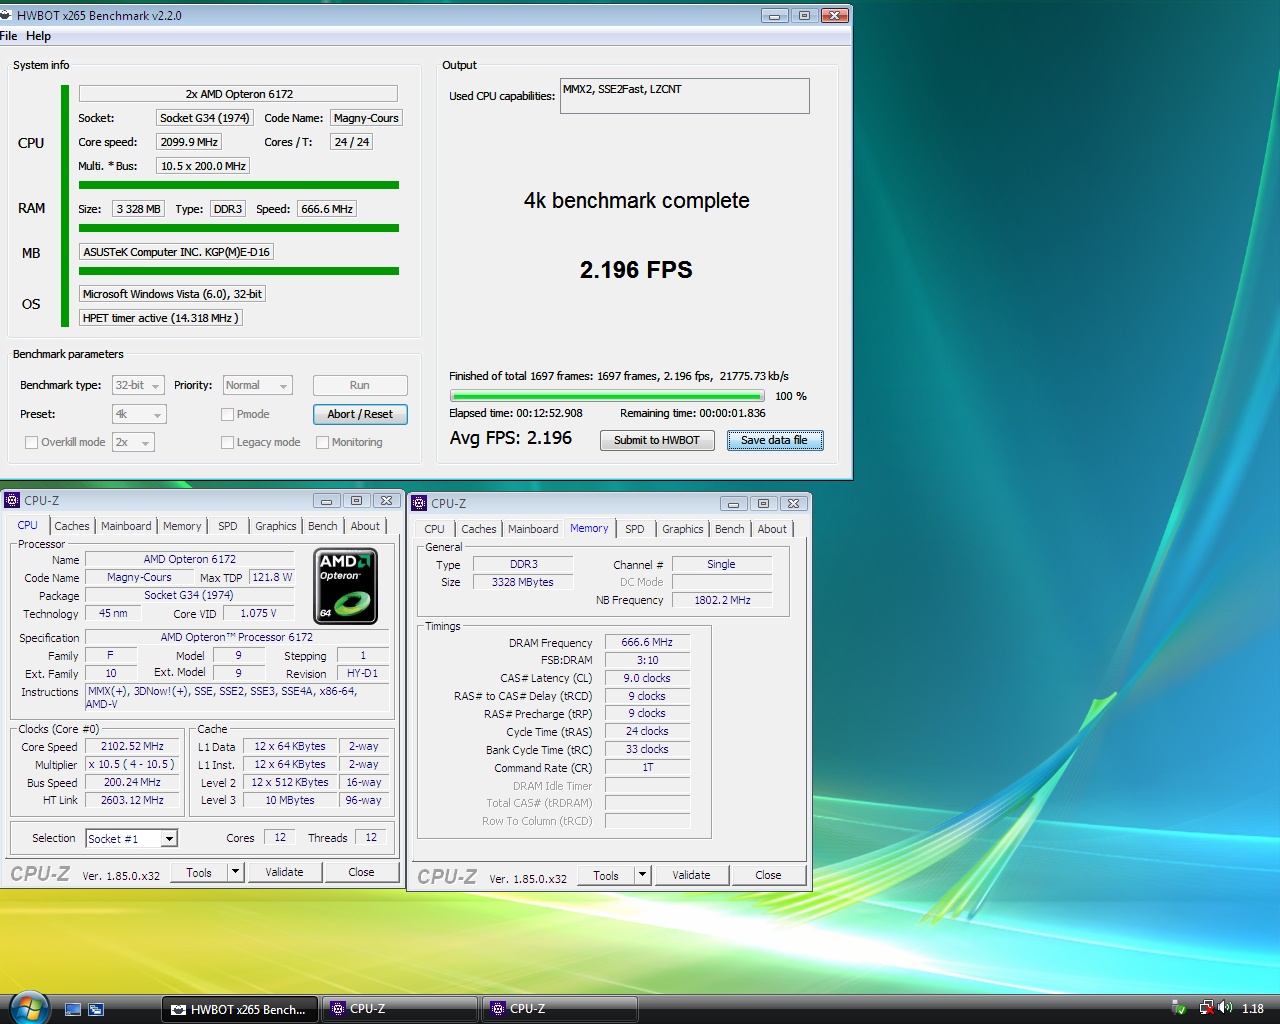Click the Run benchmark button

[360, 385]
